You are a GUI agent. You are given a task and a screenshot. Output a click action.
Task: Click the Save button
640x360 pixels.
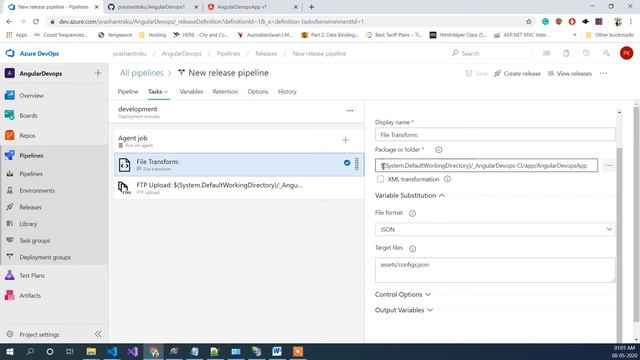coord(476,73)
